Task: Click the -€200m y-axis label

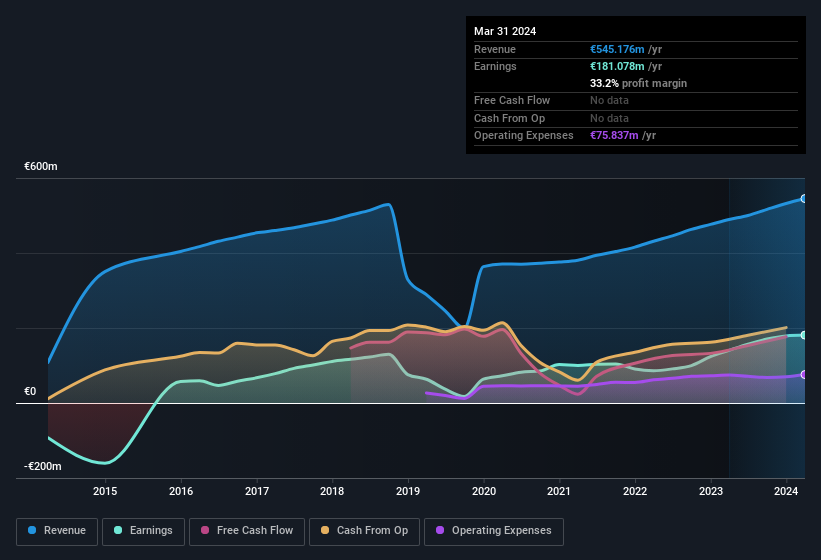Action: pos(42,466)
